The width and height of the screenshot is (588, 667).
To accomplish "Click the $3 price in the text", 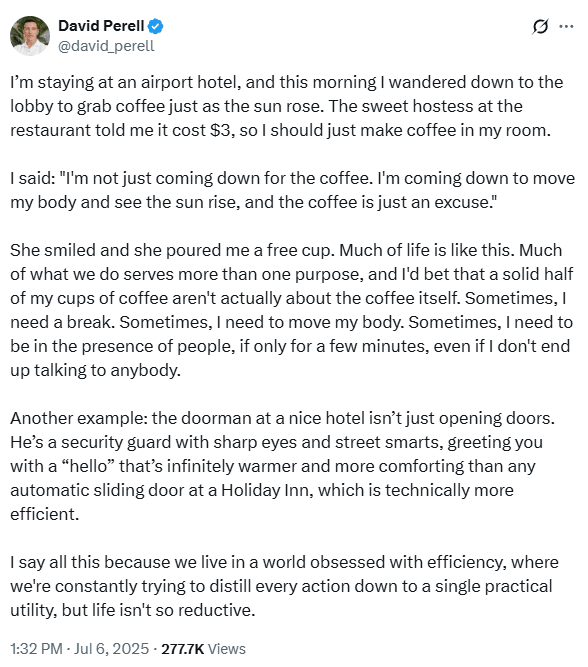I will tap(221, 130).
